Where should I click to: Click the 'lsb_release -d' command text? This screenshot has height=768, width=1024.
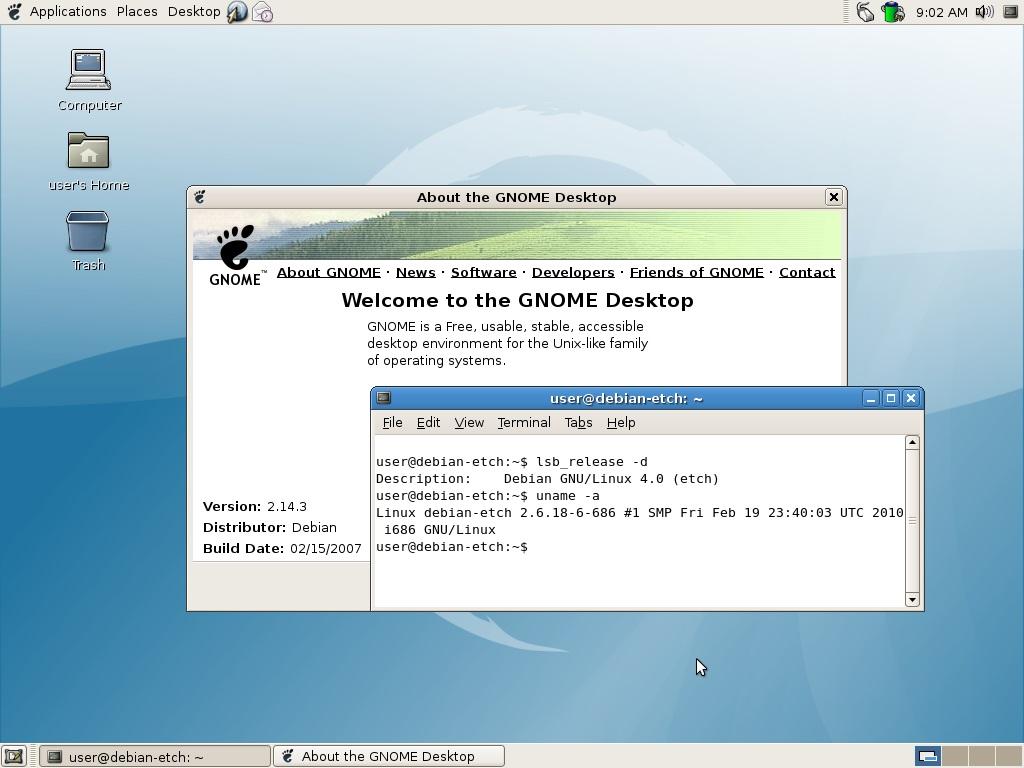(592, 462)
